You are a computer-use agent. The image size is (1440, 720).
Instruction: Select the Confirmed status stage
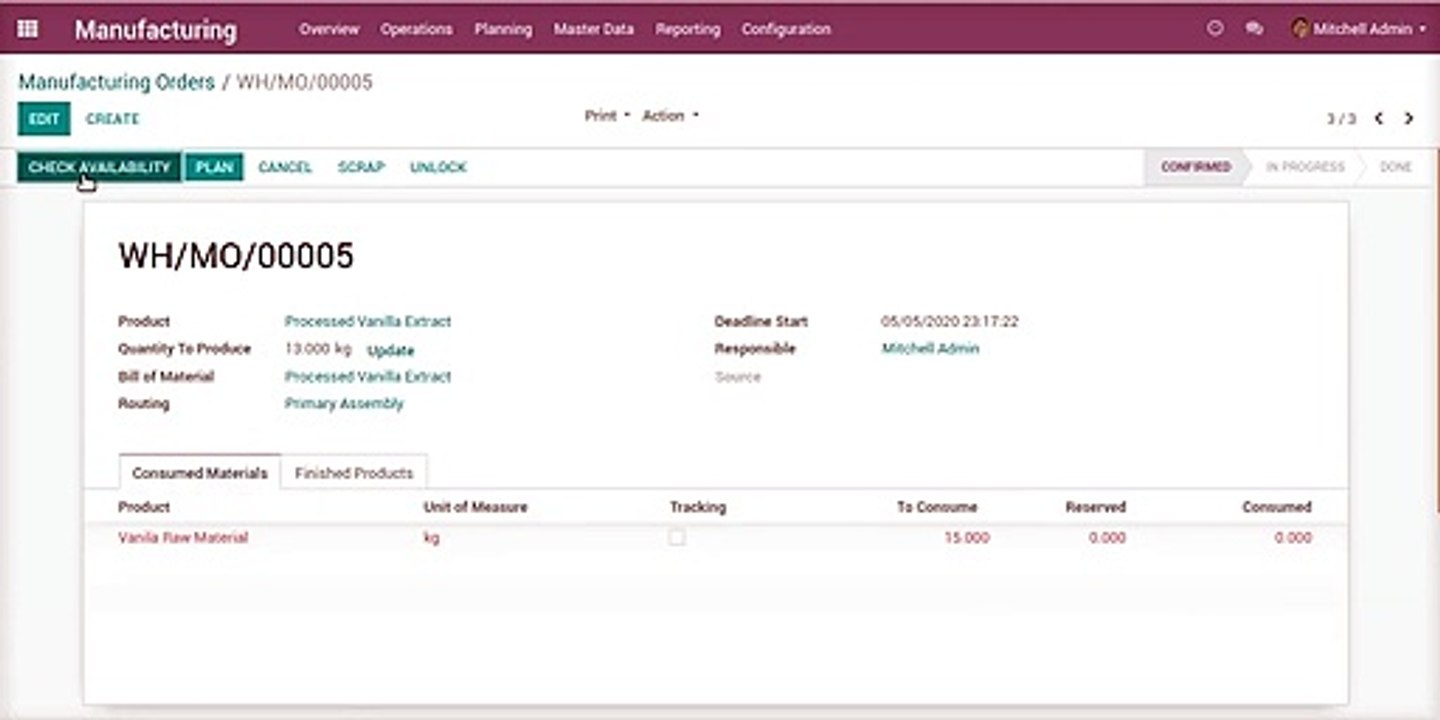[x=1196, y=167]
